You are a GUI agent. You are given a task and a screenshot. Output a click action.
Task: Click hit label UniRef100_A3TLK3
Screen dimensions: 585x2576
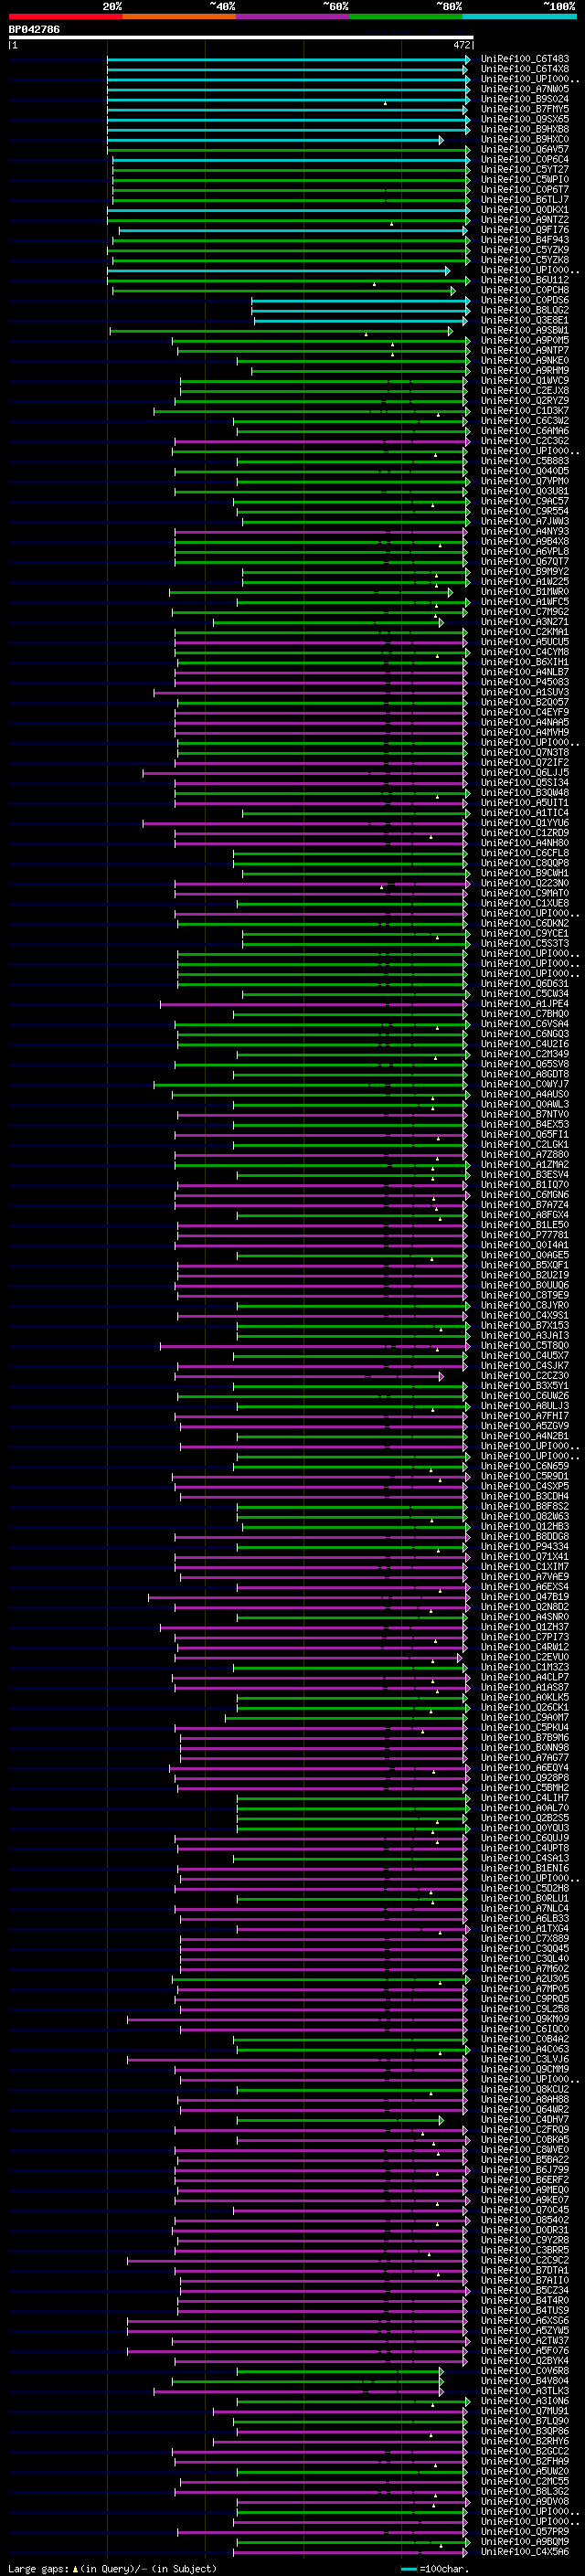coord(525,2390)
